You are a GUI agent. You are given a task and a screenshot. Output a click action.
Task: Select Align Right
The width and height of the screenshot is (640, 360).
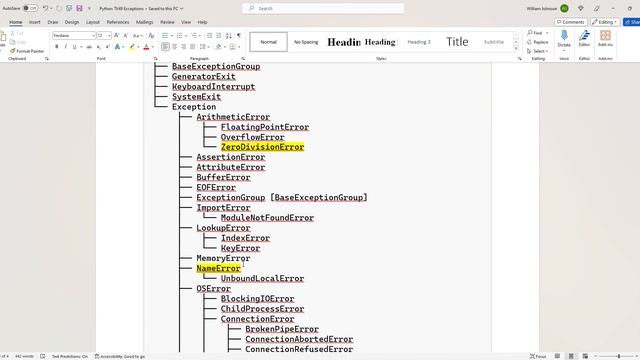point(184,47)
